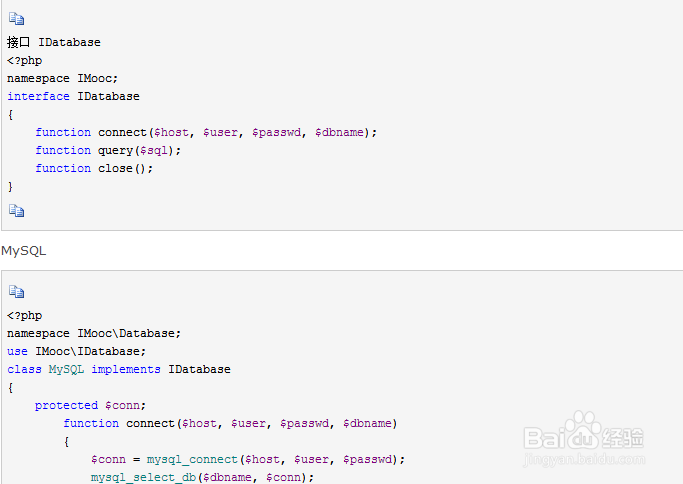Click '$conn = mysql_connect(...)' line
Image resolution: width=683 pixels, height=484 pixels.
coord(248,460)
